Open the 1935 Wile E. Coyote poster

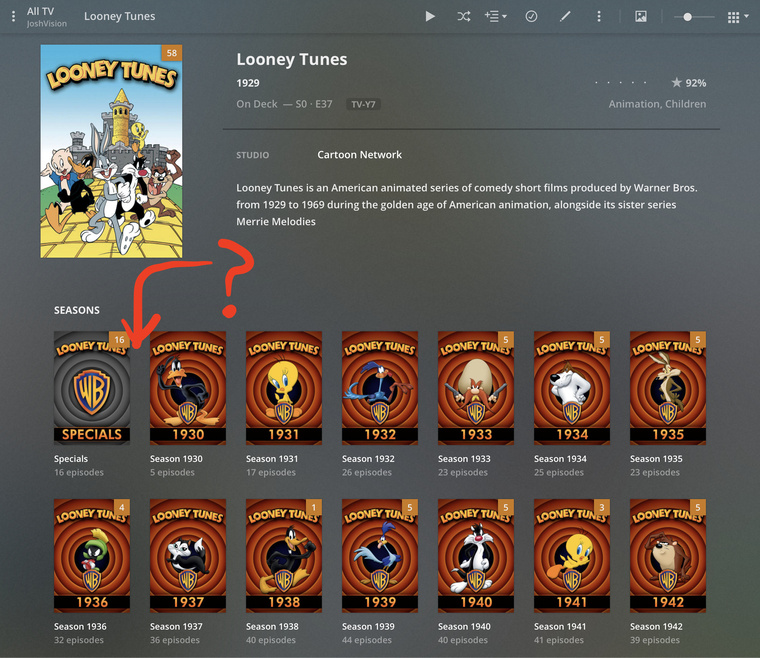[668, 388]
